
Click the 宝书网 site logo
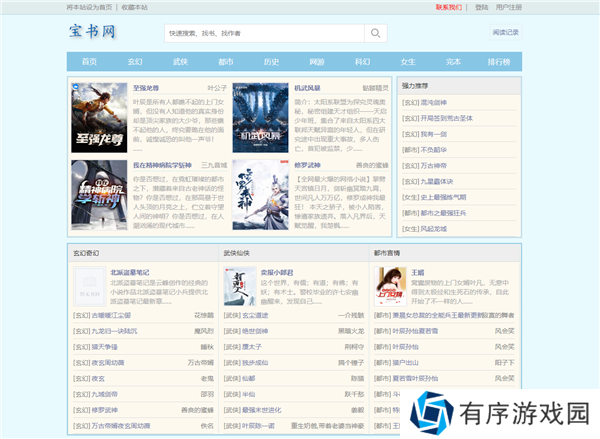click(x=92, y=31)
